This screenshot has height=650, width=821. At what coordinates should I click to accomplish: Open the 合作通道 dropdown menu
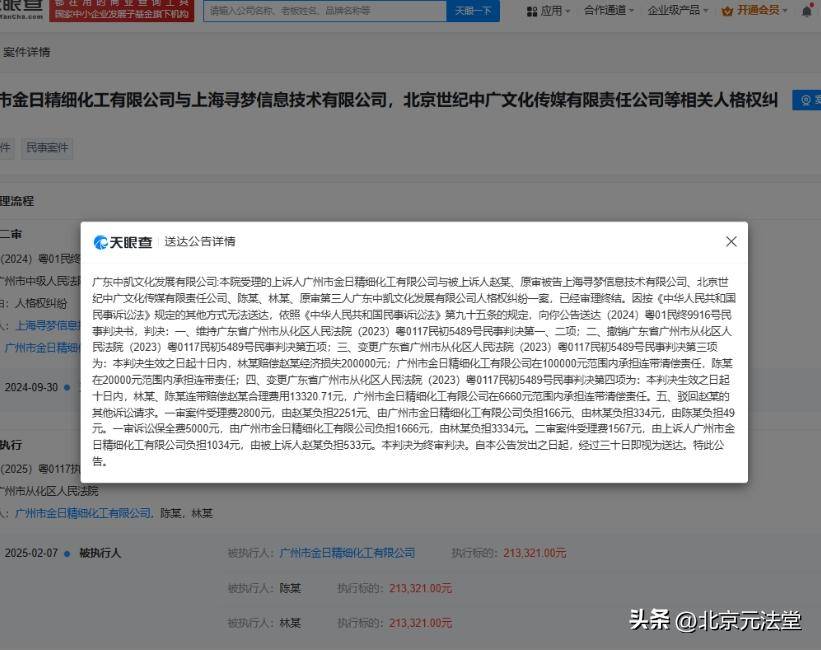click(x=608, y=10)
